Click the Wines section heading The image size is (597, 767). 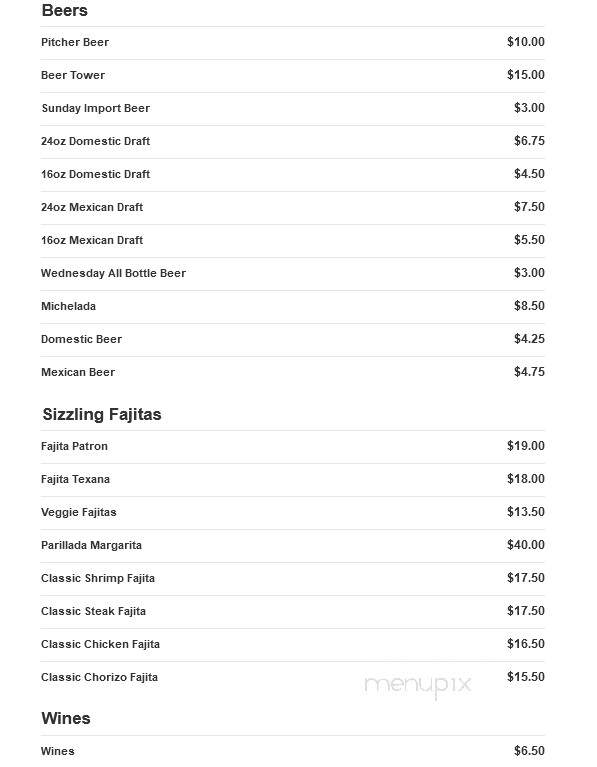pyautogui.click(x=66, y=719)
